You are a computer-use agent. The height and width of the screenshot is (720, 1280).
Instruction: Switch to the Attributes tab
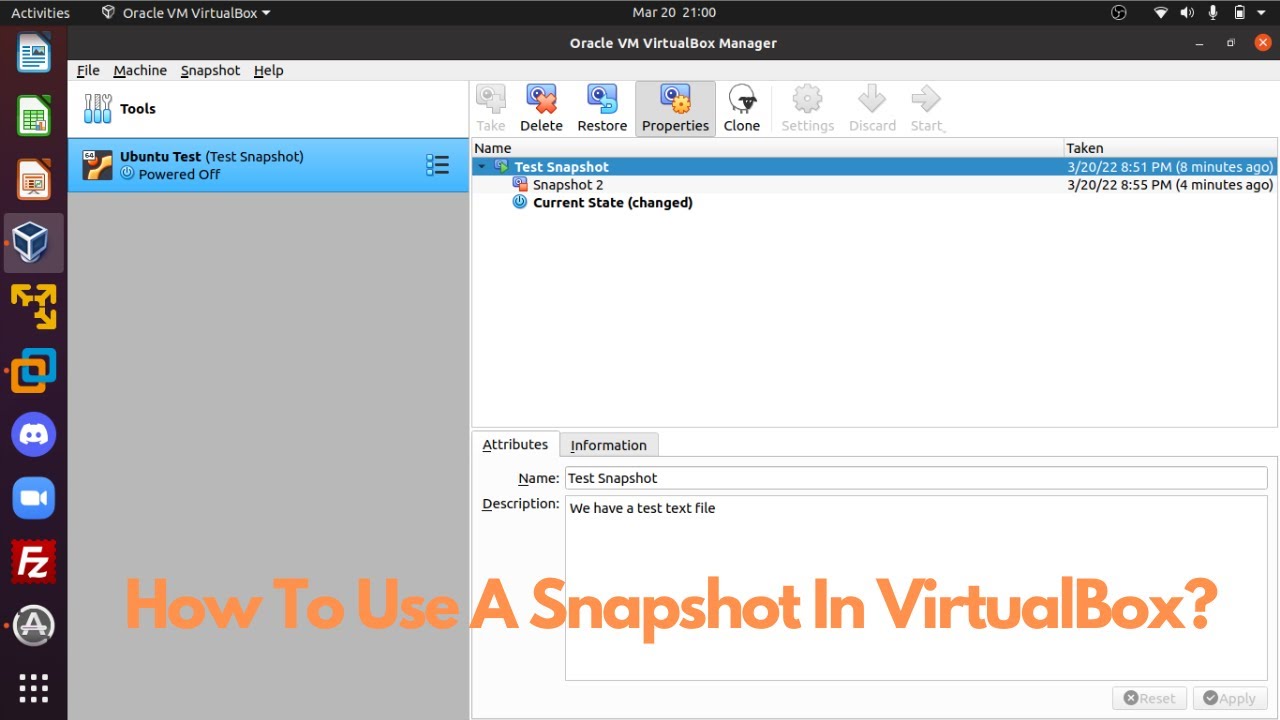pos(515,445)
